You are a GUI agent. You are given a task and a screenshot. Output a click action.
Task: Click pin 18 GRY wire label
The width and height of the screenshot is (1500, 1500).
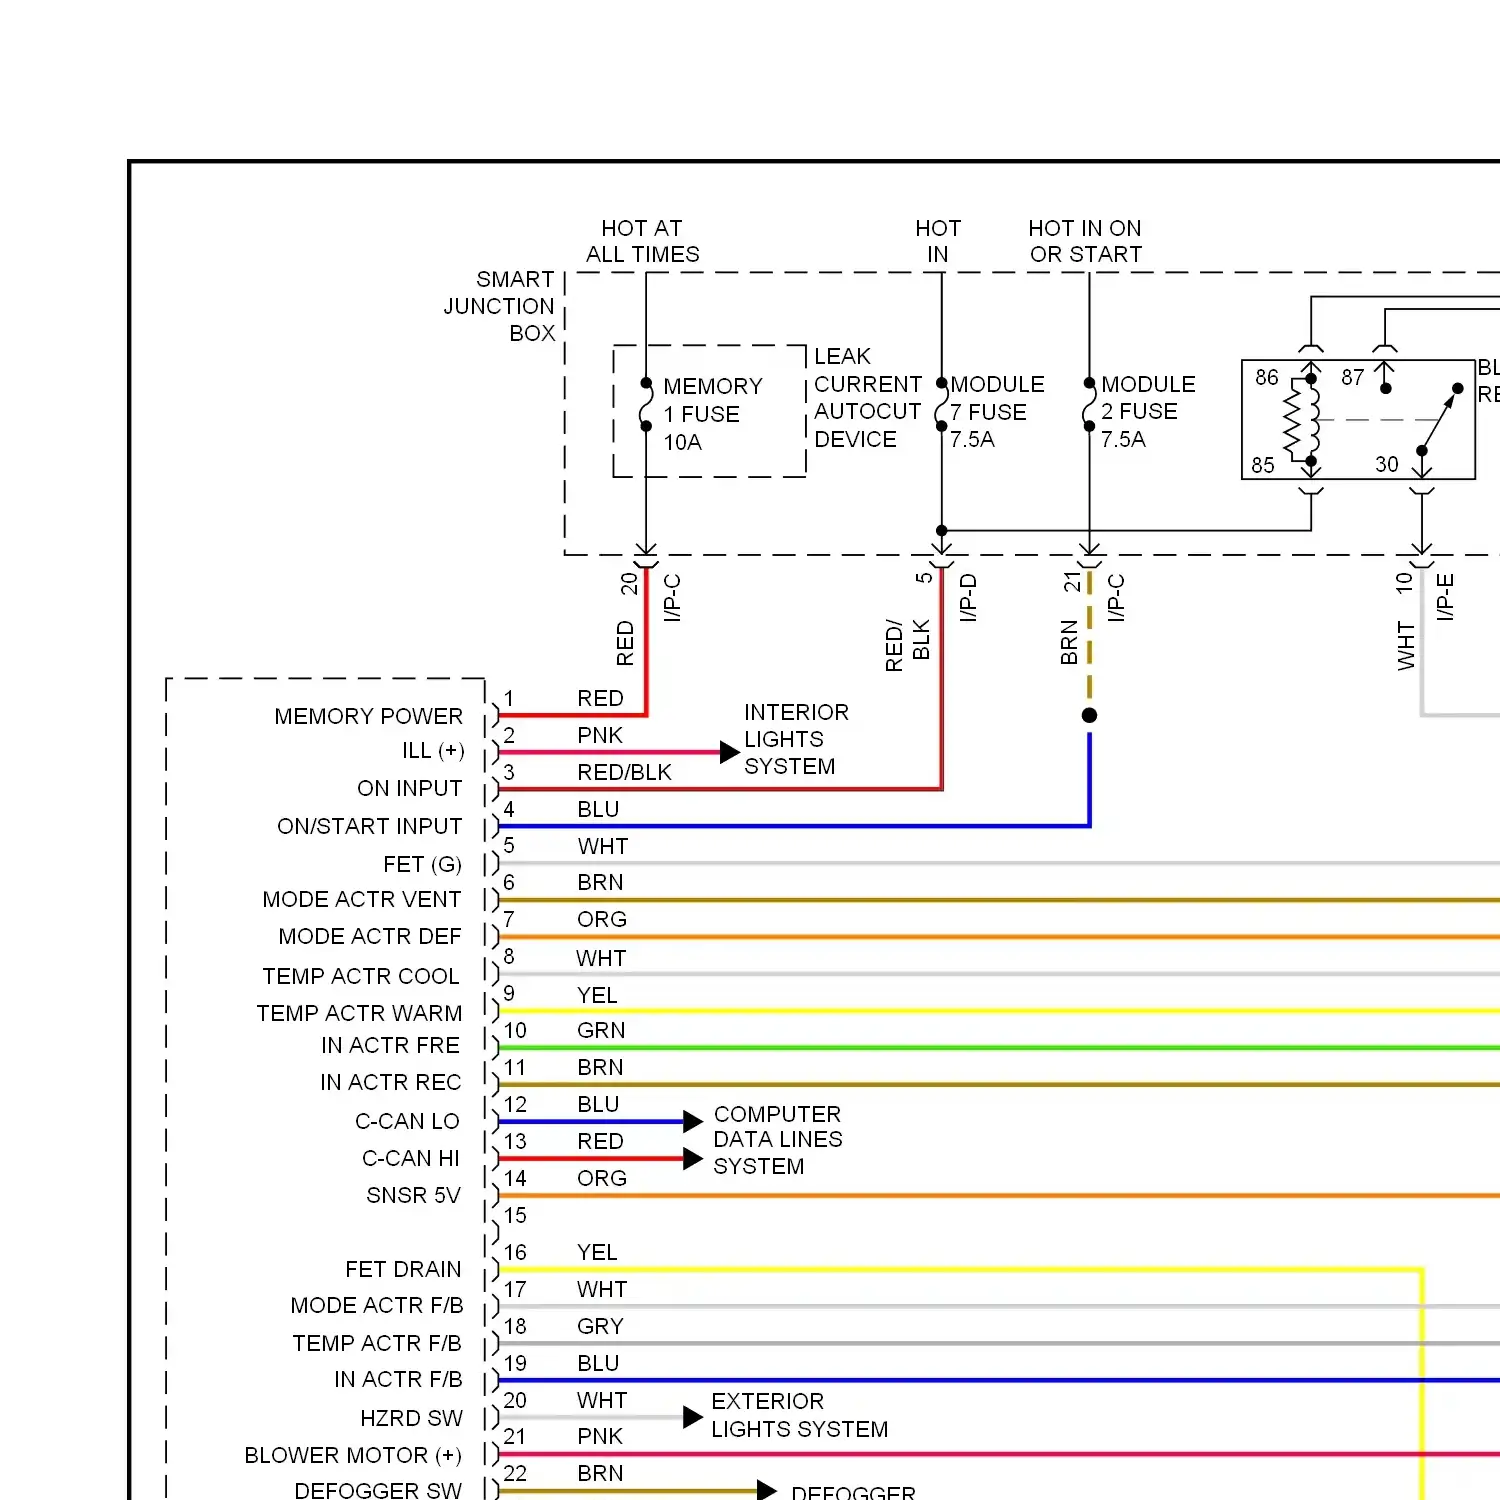coord(600,1326)
